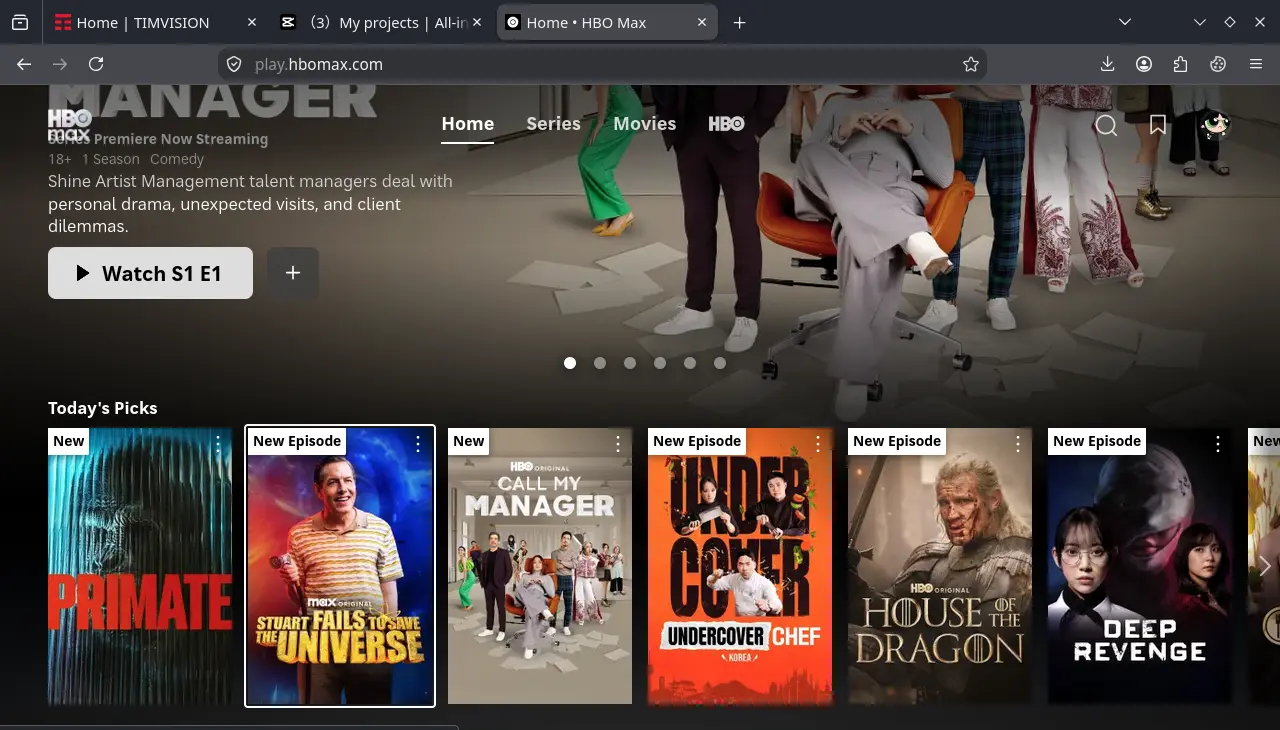Click the Today's Picks heading
Image resolution: width=1280 pixels, height=730 pixels.
pyautogui.click(x=103, y=408)
